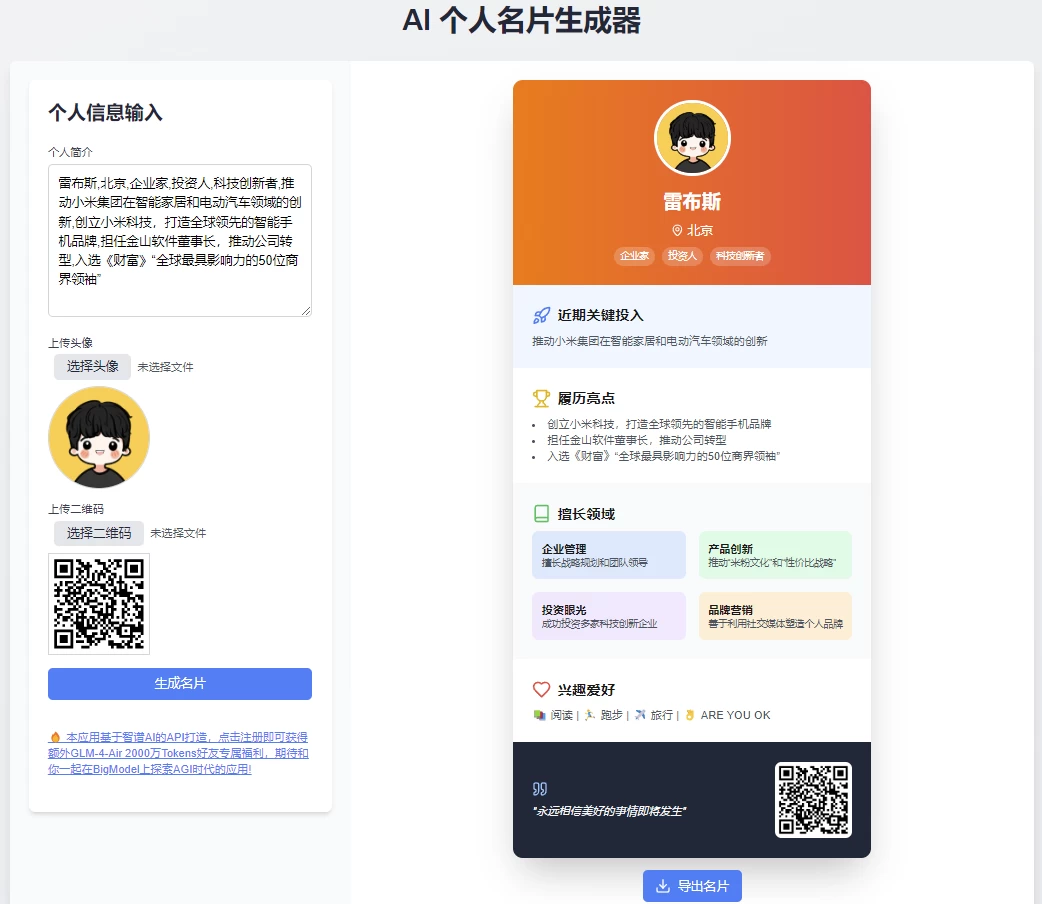Screen dimensions: 1042x904
Task: Click the book icon beside 擅长领域
Action: click(541, 514)
